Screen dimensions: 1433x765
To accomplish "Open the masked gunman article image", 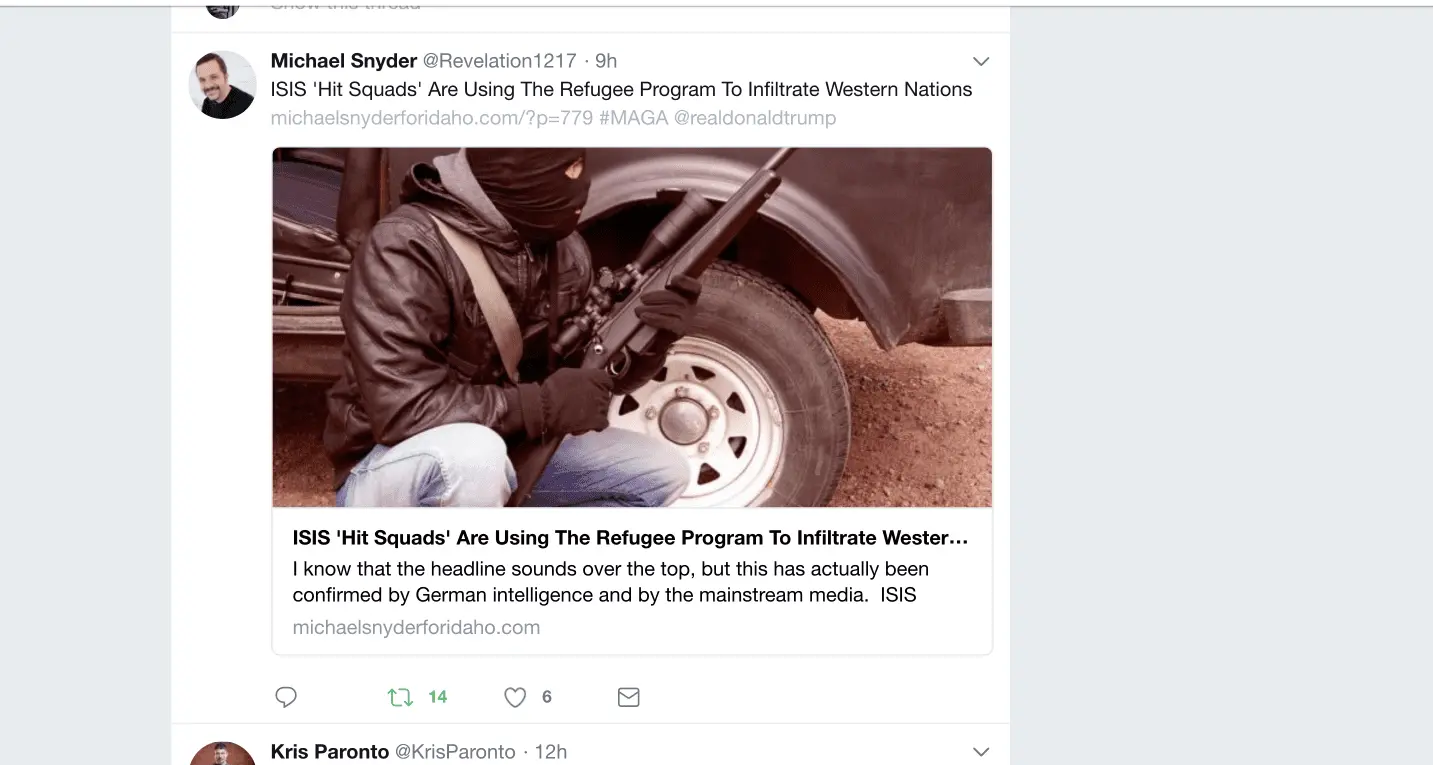I will pyautogui.click(x=632, y=327).
